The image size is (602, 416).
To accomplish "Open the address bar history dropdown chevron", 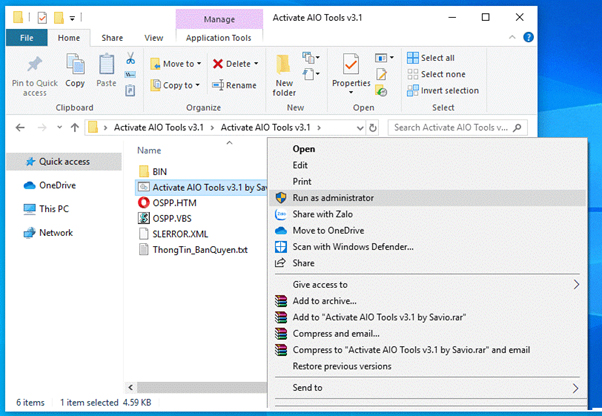I will [x=360, y=128].
